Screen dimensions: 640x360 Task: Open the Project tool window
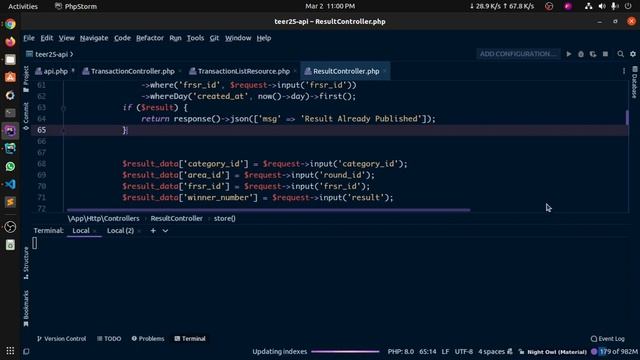(26, 78)
